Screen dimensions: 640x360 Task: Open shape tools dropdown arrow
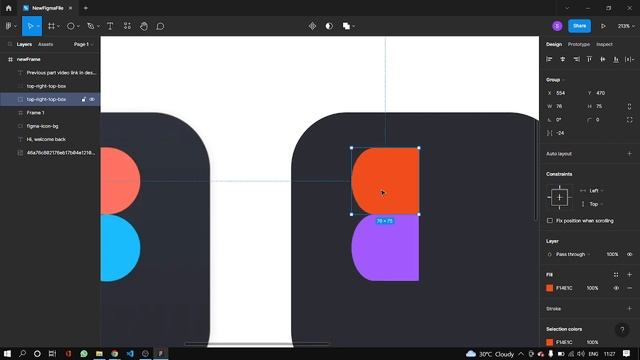78,27
